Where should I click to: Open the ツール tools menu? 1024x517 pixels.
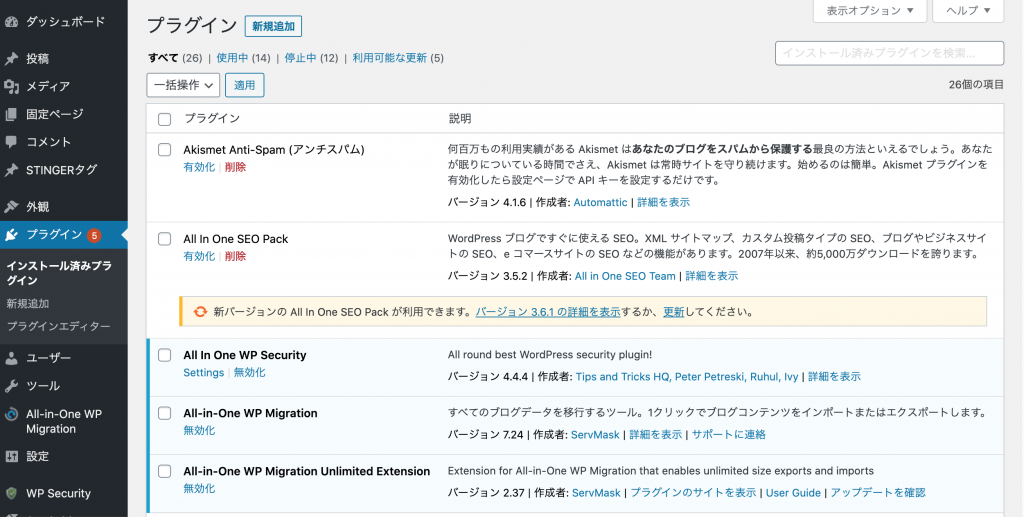point(43,386)
